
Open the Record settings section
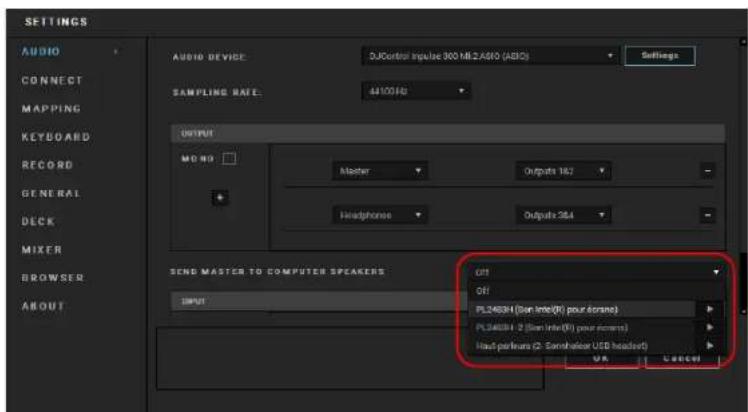tap(47, 165)
